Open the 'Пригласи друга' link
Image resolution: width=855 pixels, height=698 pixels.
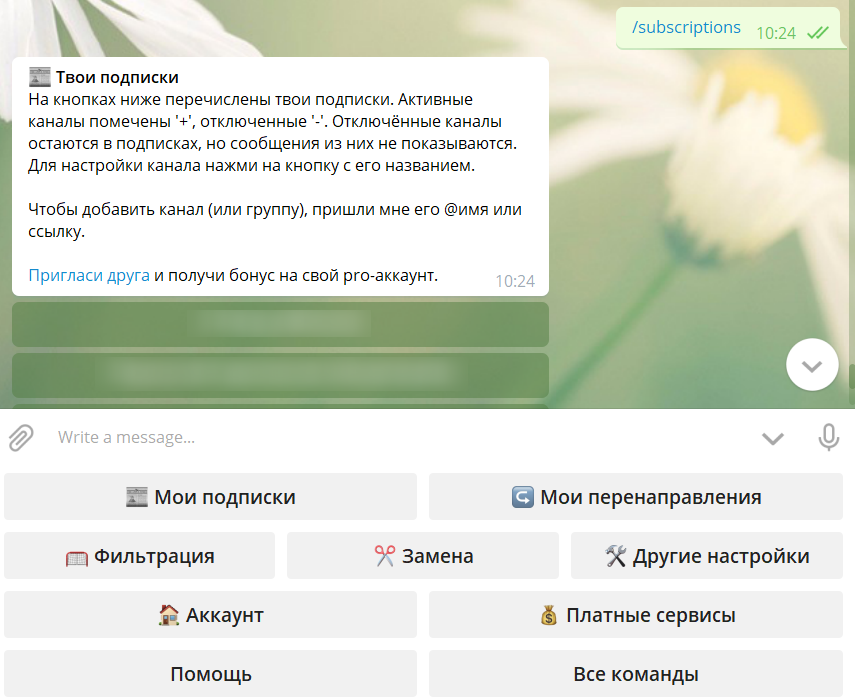(89, 275)
